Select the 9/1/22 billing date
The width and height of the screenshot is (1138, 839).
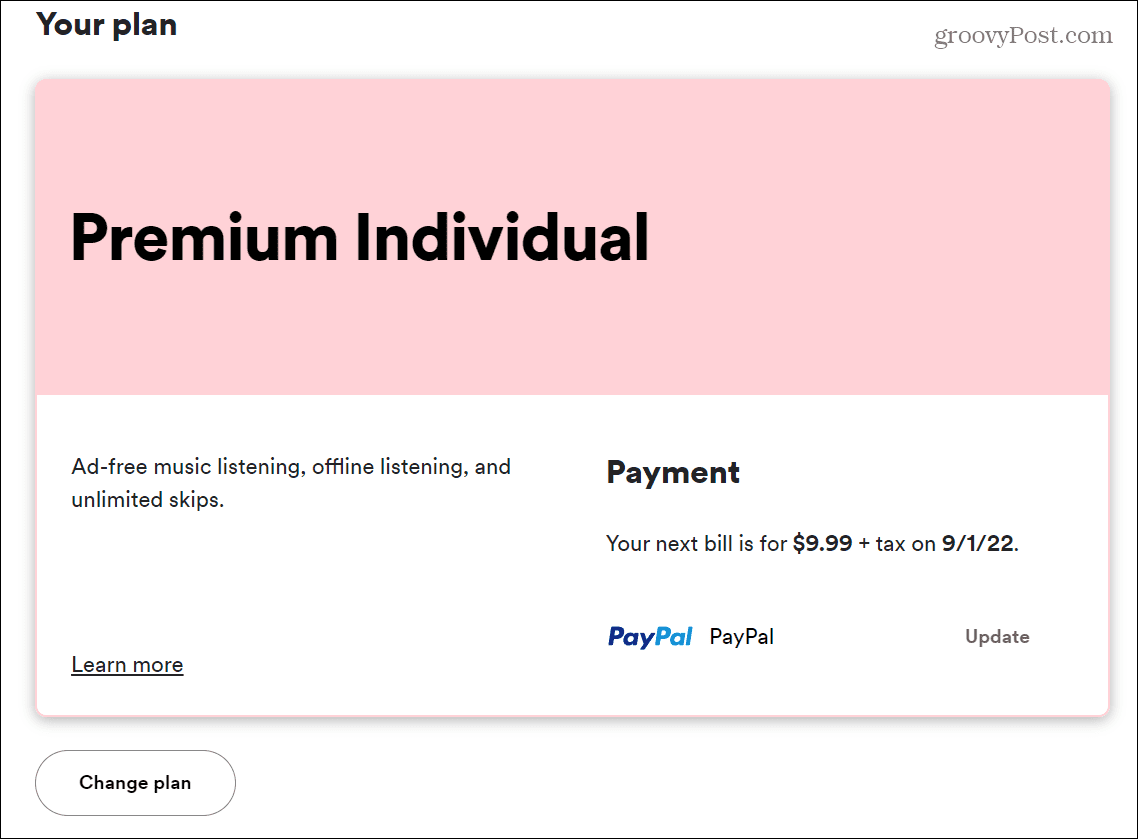978,544
